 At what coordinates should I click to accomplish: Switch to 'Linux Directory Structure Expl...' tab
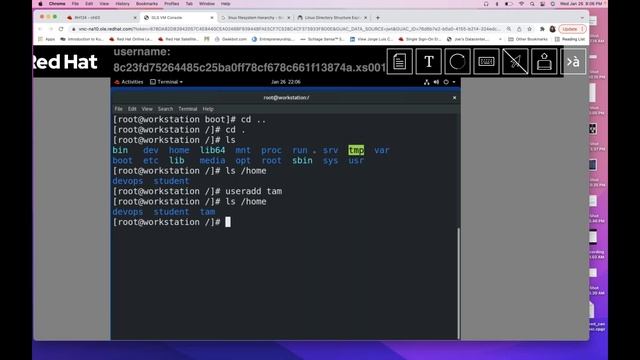(332, 18)
